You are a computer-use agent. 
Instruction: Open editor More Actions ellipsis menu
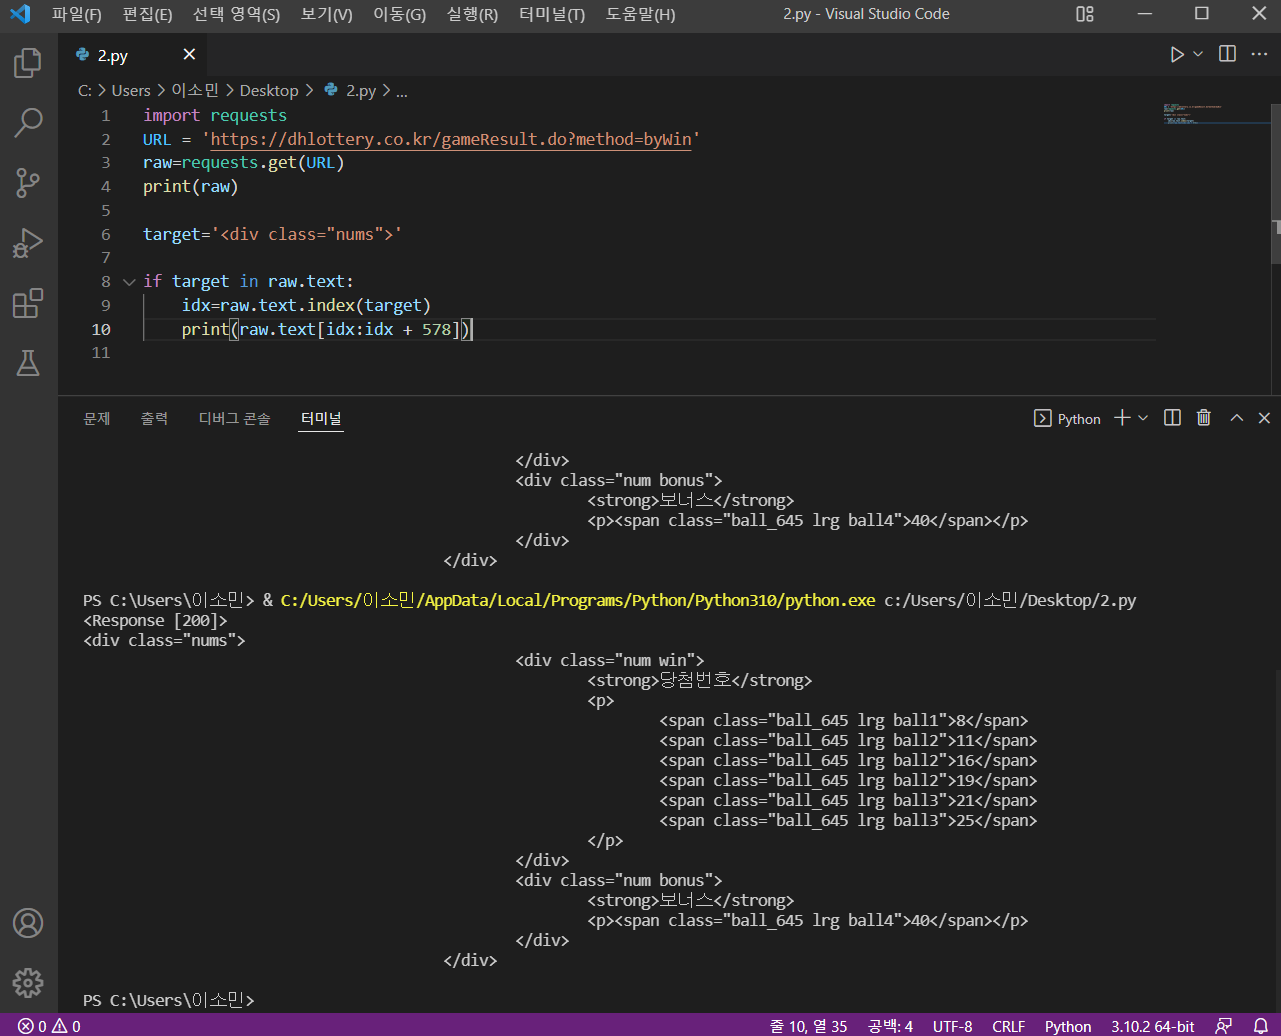[1259, 54]
